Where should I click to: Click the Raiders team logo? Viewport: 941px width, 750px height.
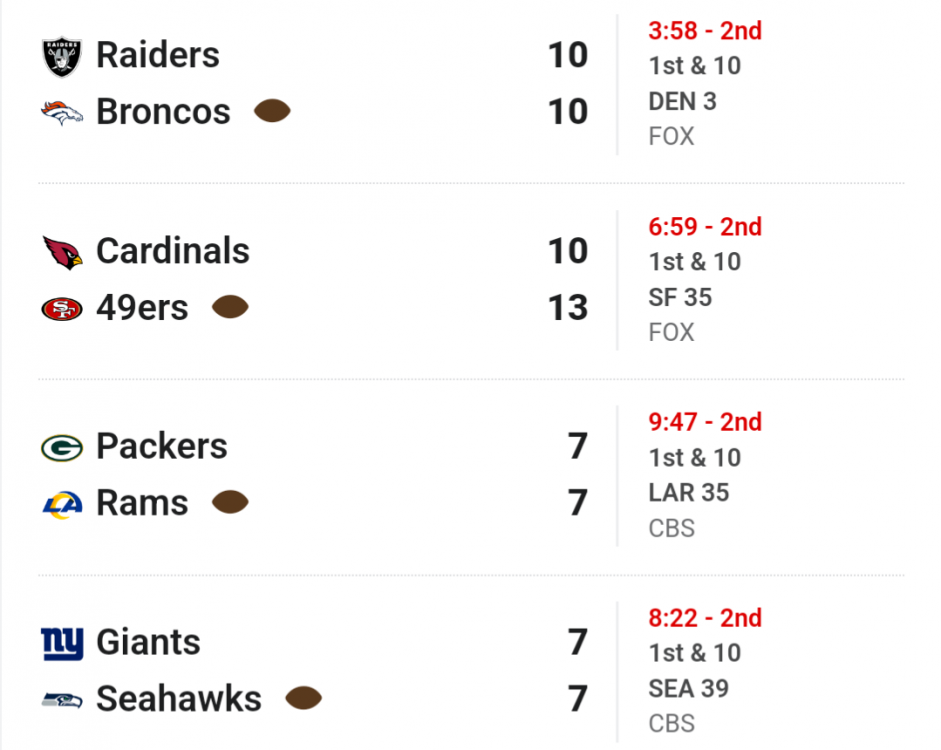[x=62, y=56]
